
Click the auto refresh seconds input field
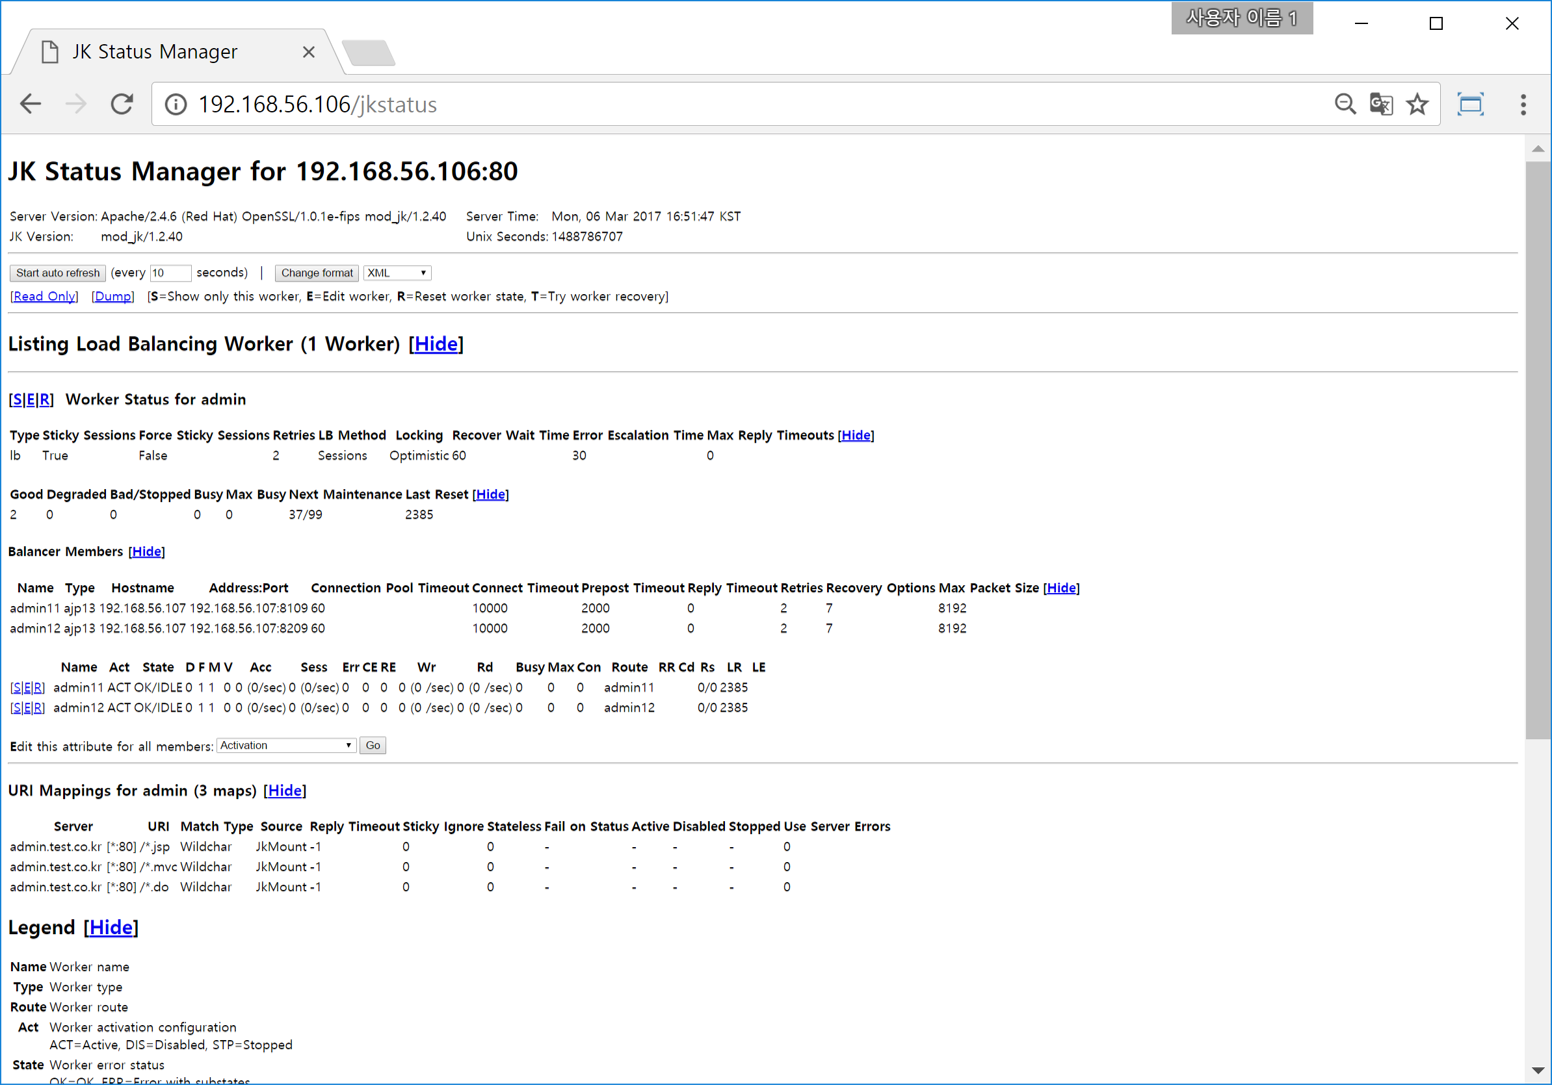tap(169, 273)
